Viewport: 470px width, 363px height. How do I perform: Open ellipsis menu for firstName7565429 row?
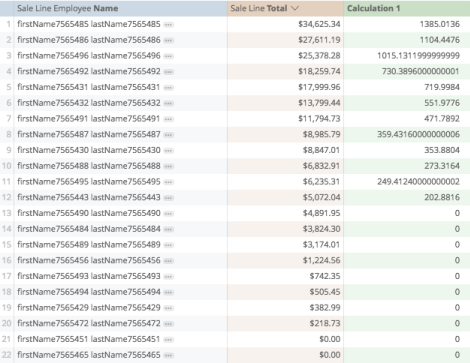[169, 308]
